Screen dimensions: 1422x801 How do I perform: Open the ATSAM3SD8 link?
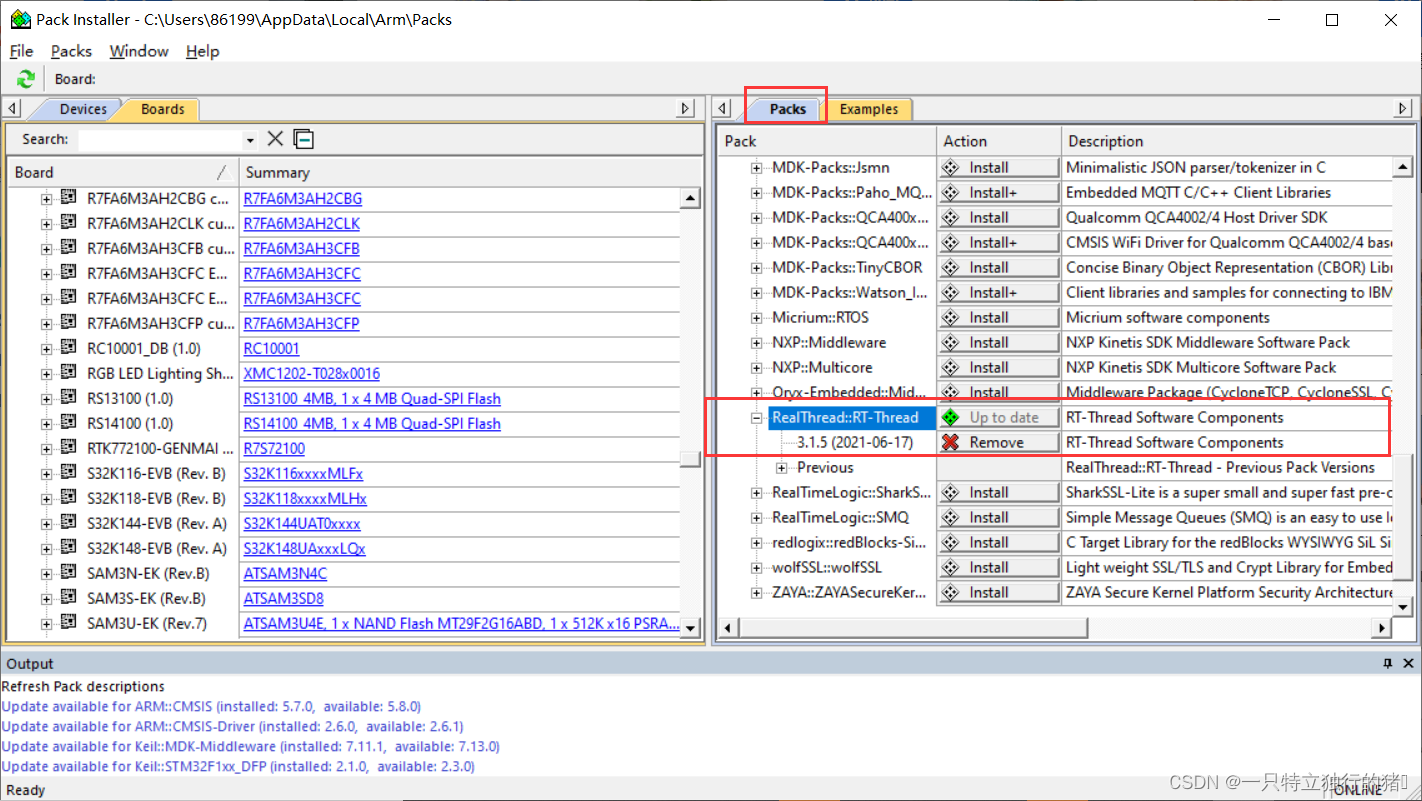[x=284, y=598]
